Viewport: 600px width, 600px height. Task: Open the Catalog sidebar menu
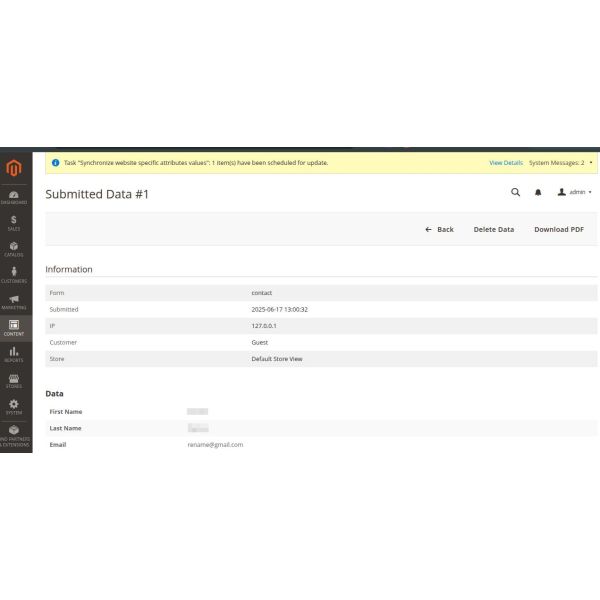pos(14,249)
